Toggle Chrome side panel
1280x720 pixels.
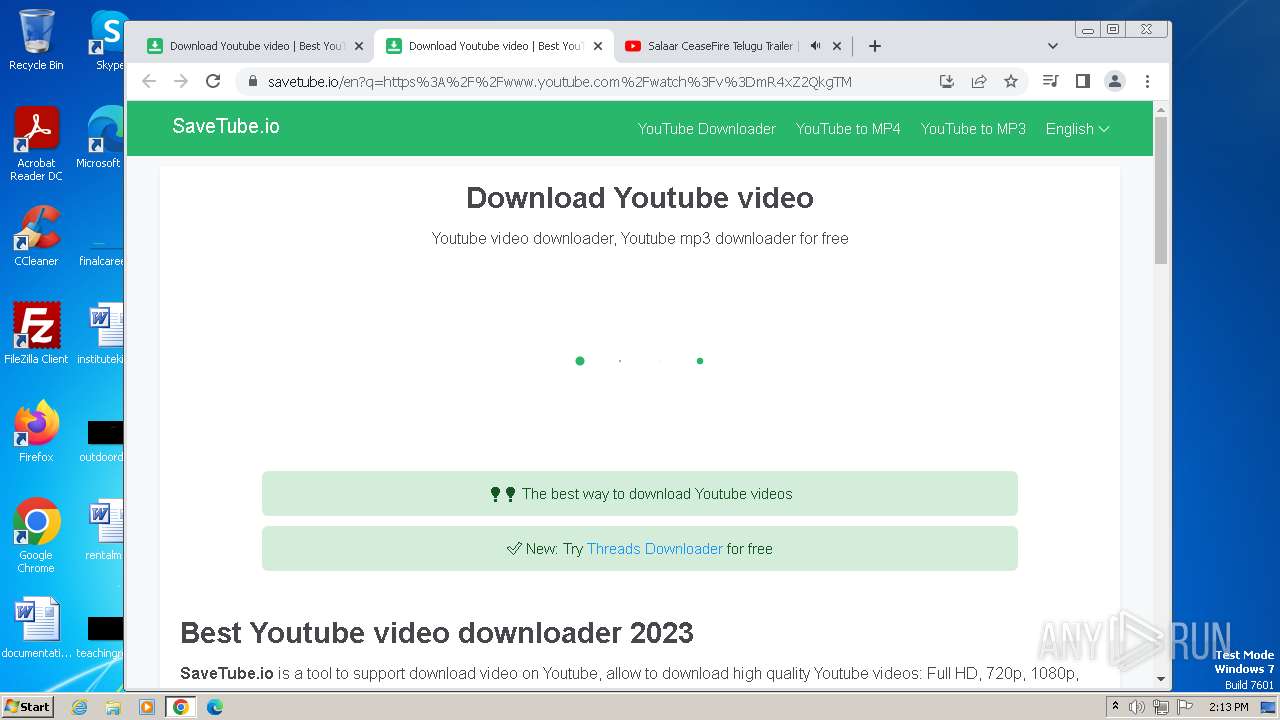(x=1082, y=81)
